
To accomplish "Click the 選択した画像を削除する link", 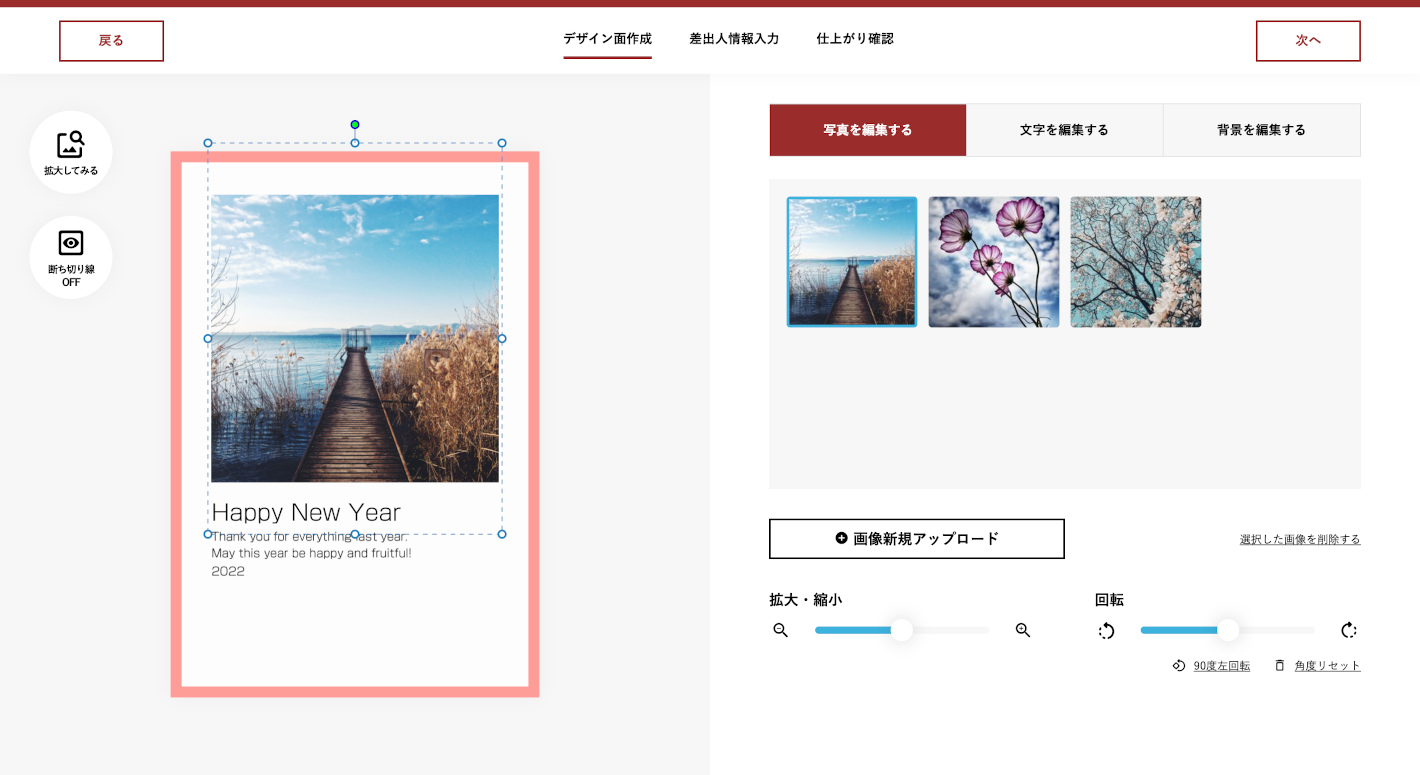I will point(1299,538).
